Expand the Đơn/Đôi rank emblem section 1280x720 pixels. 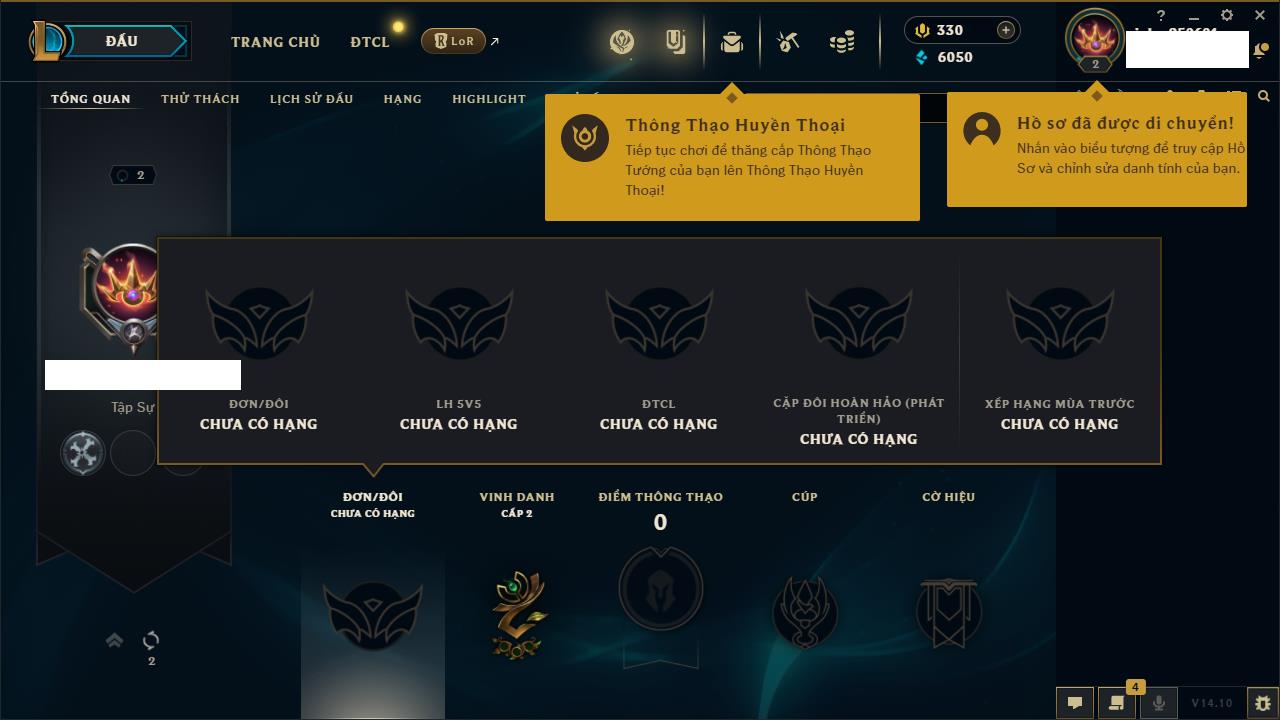pyautogui.click(x=373, y=613)
